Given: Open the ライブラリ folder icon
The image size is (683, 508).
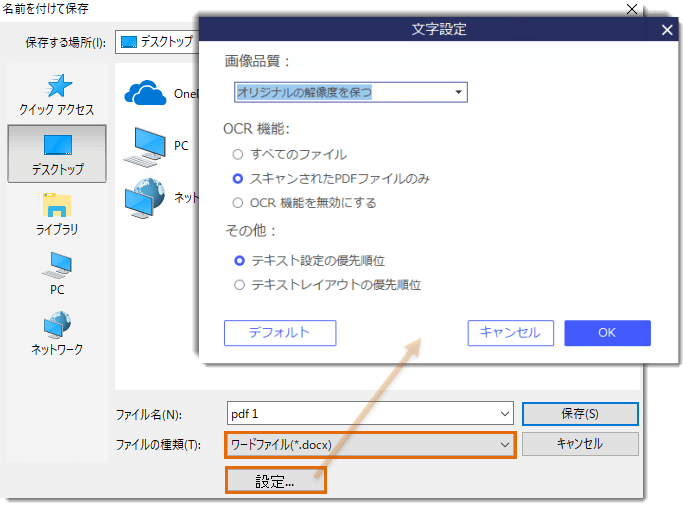Looking at the screenshot, I should pyautogui.click(x=57, y=207).
